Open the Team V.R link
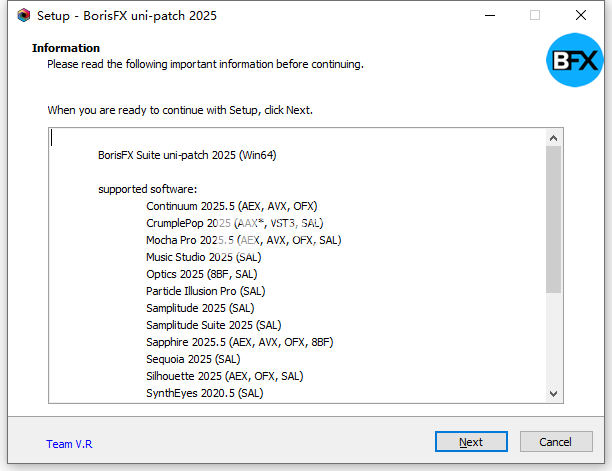The image size is (612, 471). click(67, 443)
